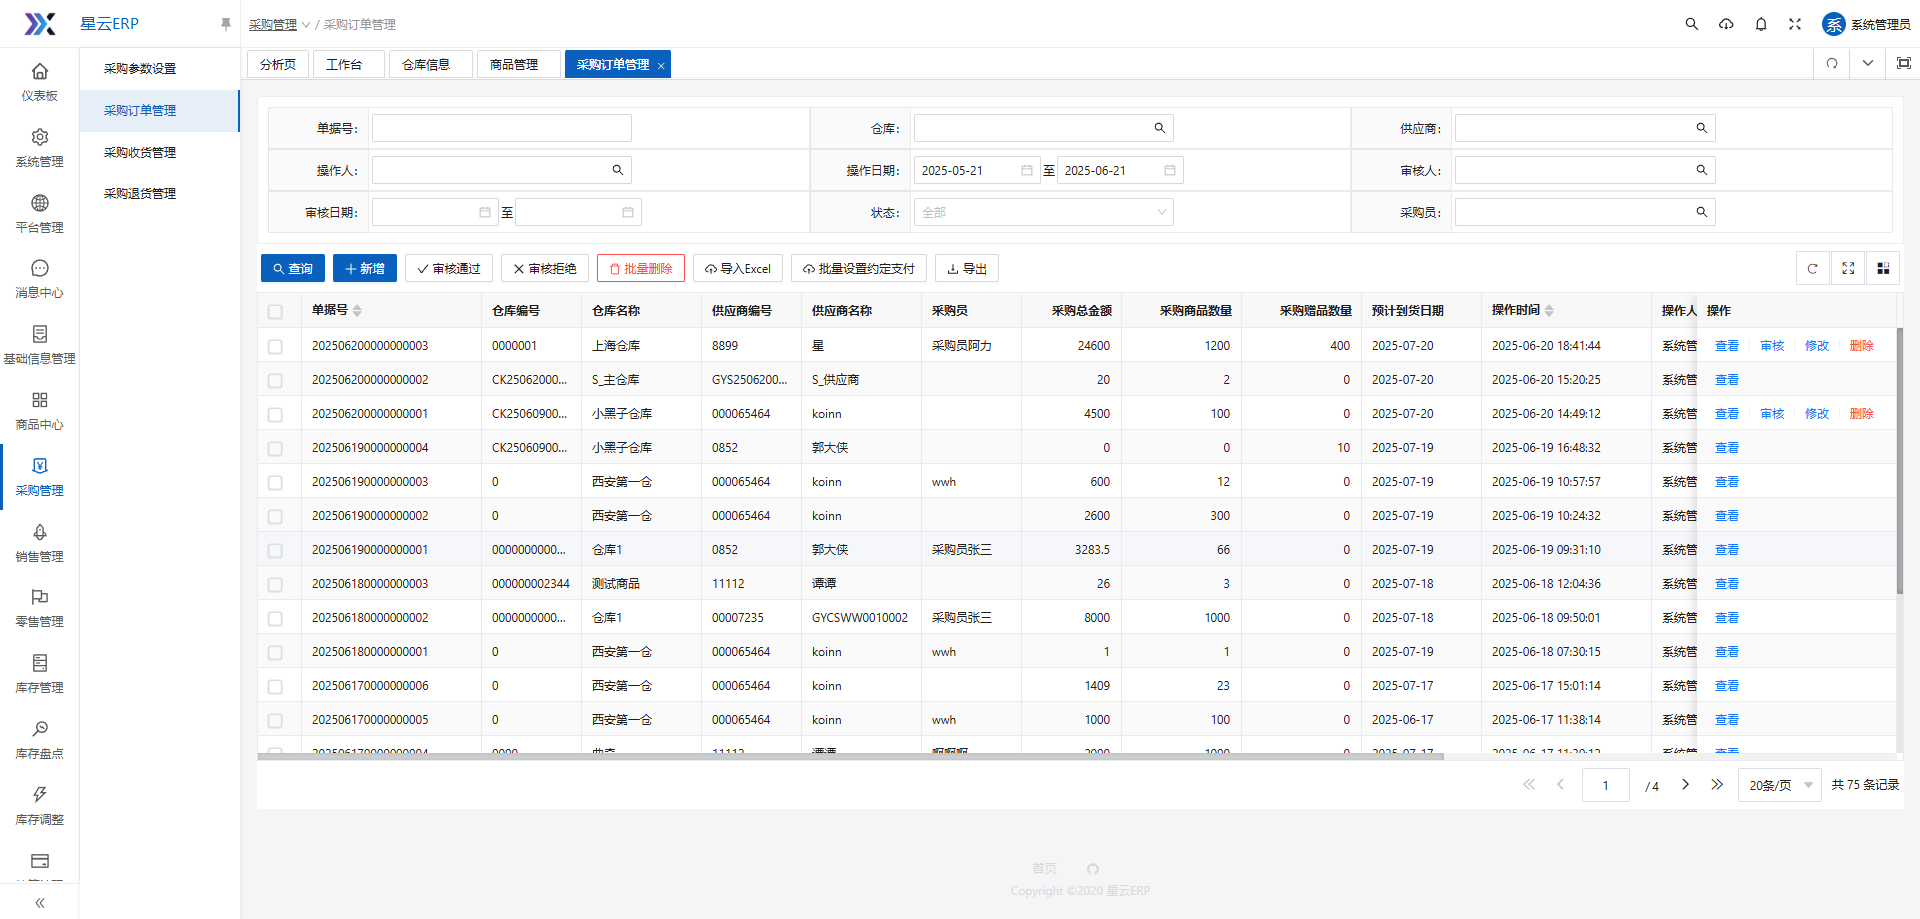The image size is (1920, 919).
Task: Toggle table fullscreen with the expand icon
Action: (x=1848, y=268)
